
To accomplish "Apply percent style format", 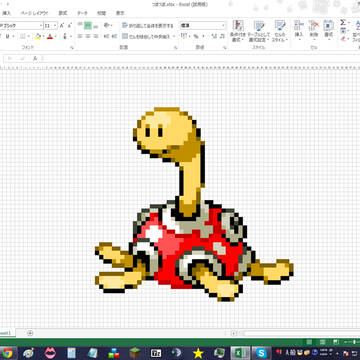I will [x=196, y=36].
